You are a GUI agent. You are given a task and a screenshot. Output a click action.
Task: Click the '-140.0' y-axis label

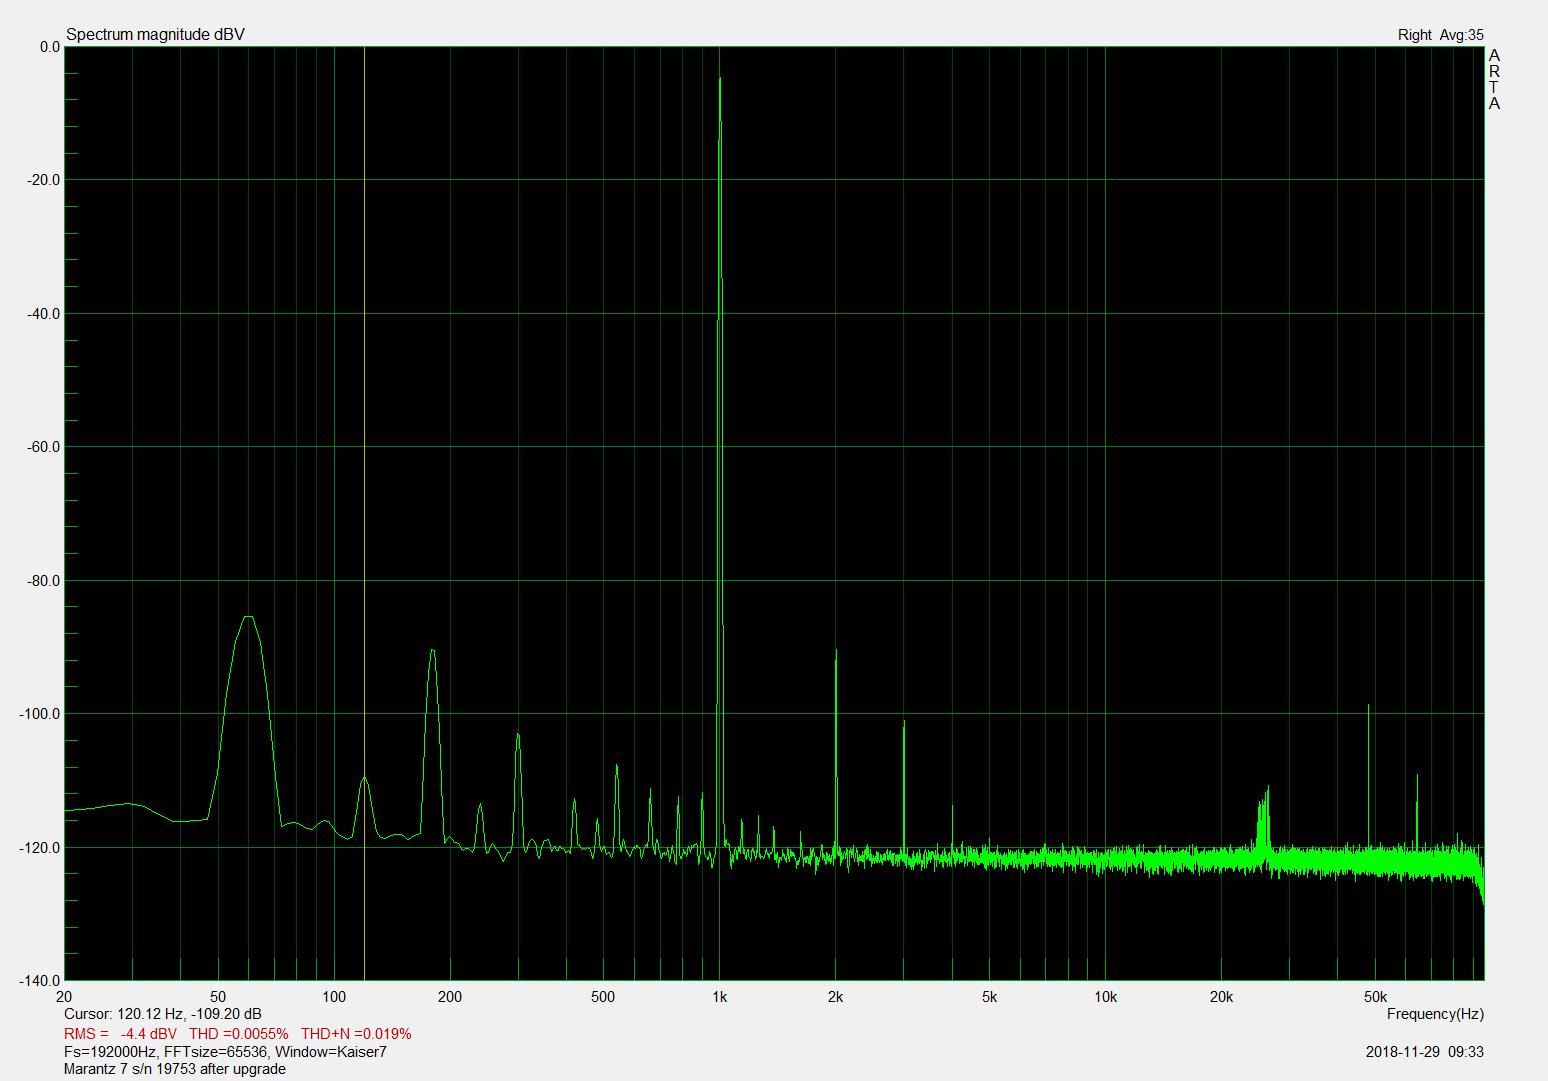pos(41,981)
